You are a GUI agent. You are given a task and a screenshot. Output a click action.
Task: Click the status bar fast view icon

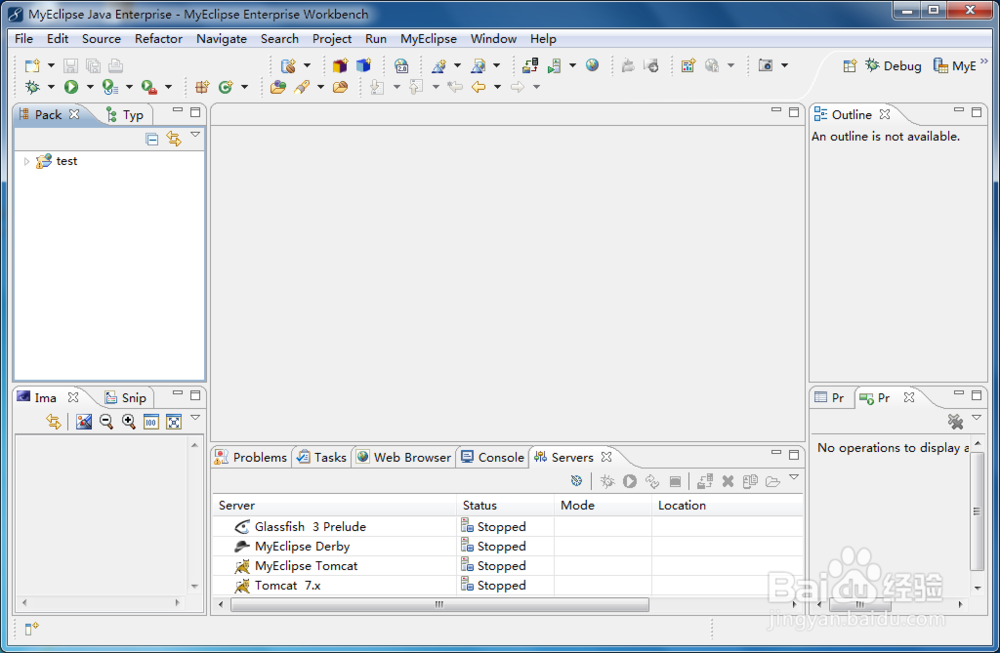[31, 629]
